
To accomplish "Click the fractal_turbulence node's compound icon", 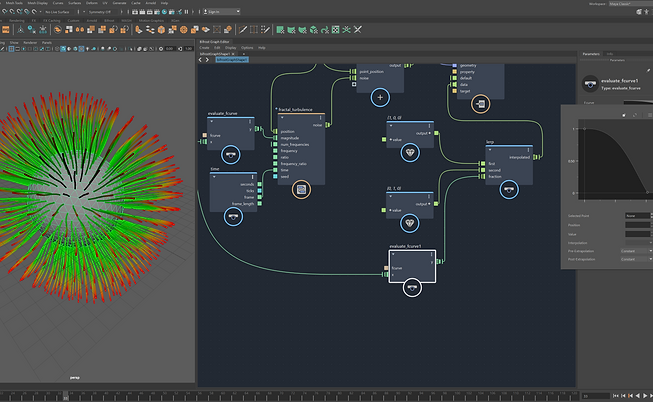I will [301, 190].
